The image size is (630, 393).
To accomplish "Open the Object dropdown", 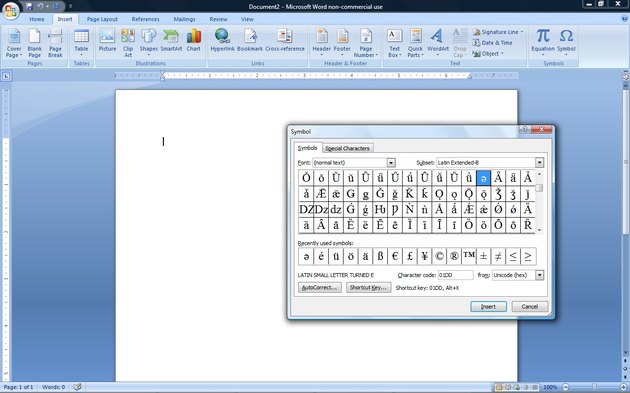I will click(x=488, y=53).
